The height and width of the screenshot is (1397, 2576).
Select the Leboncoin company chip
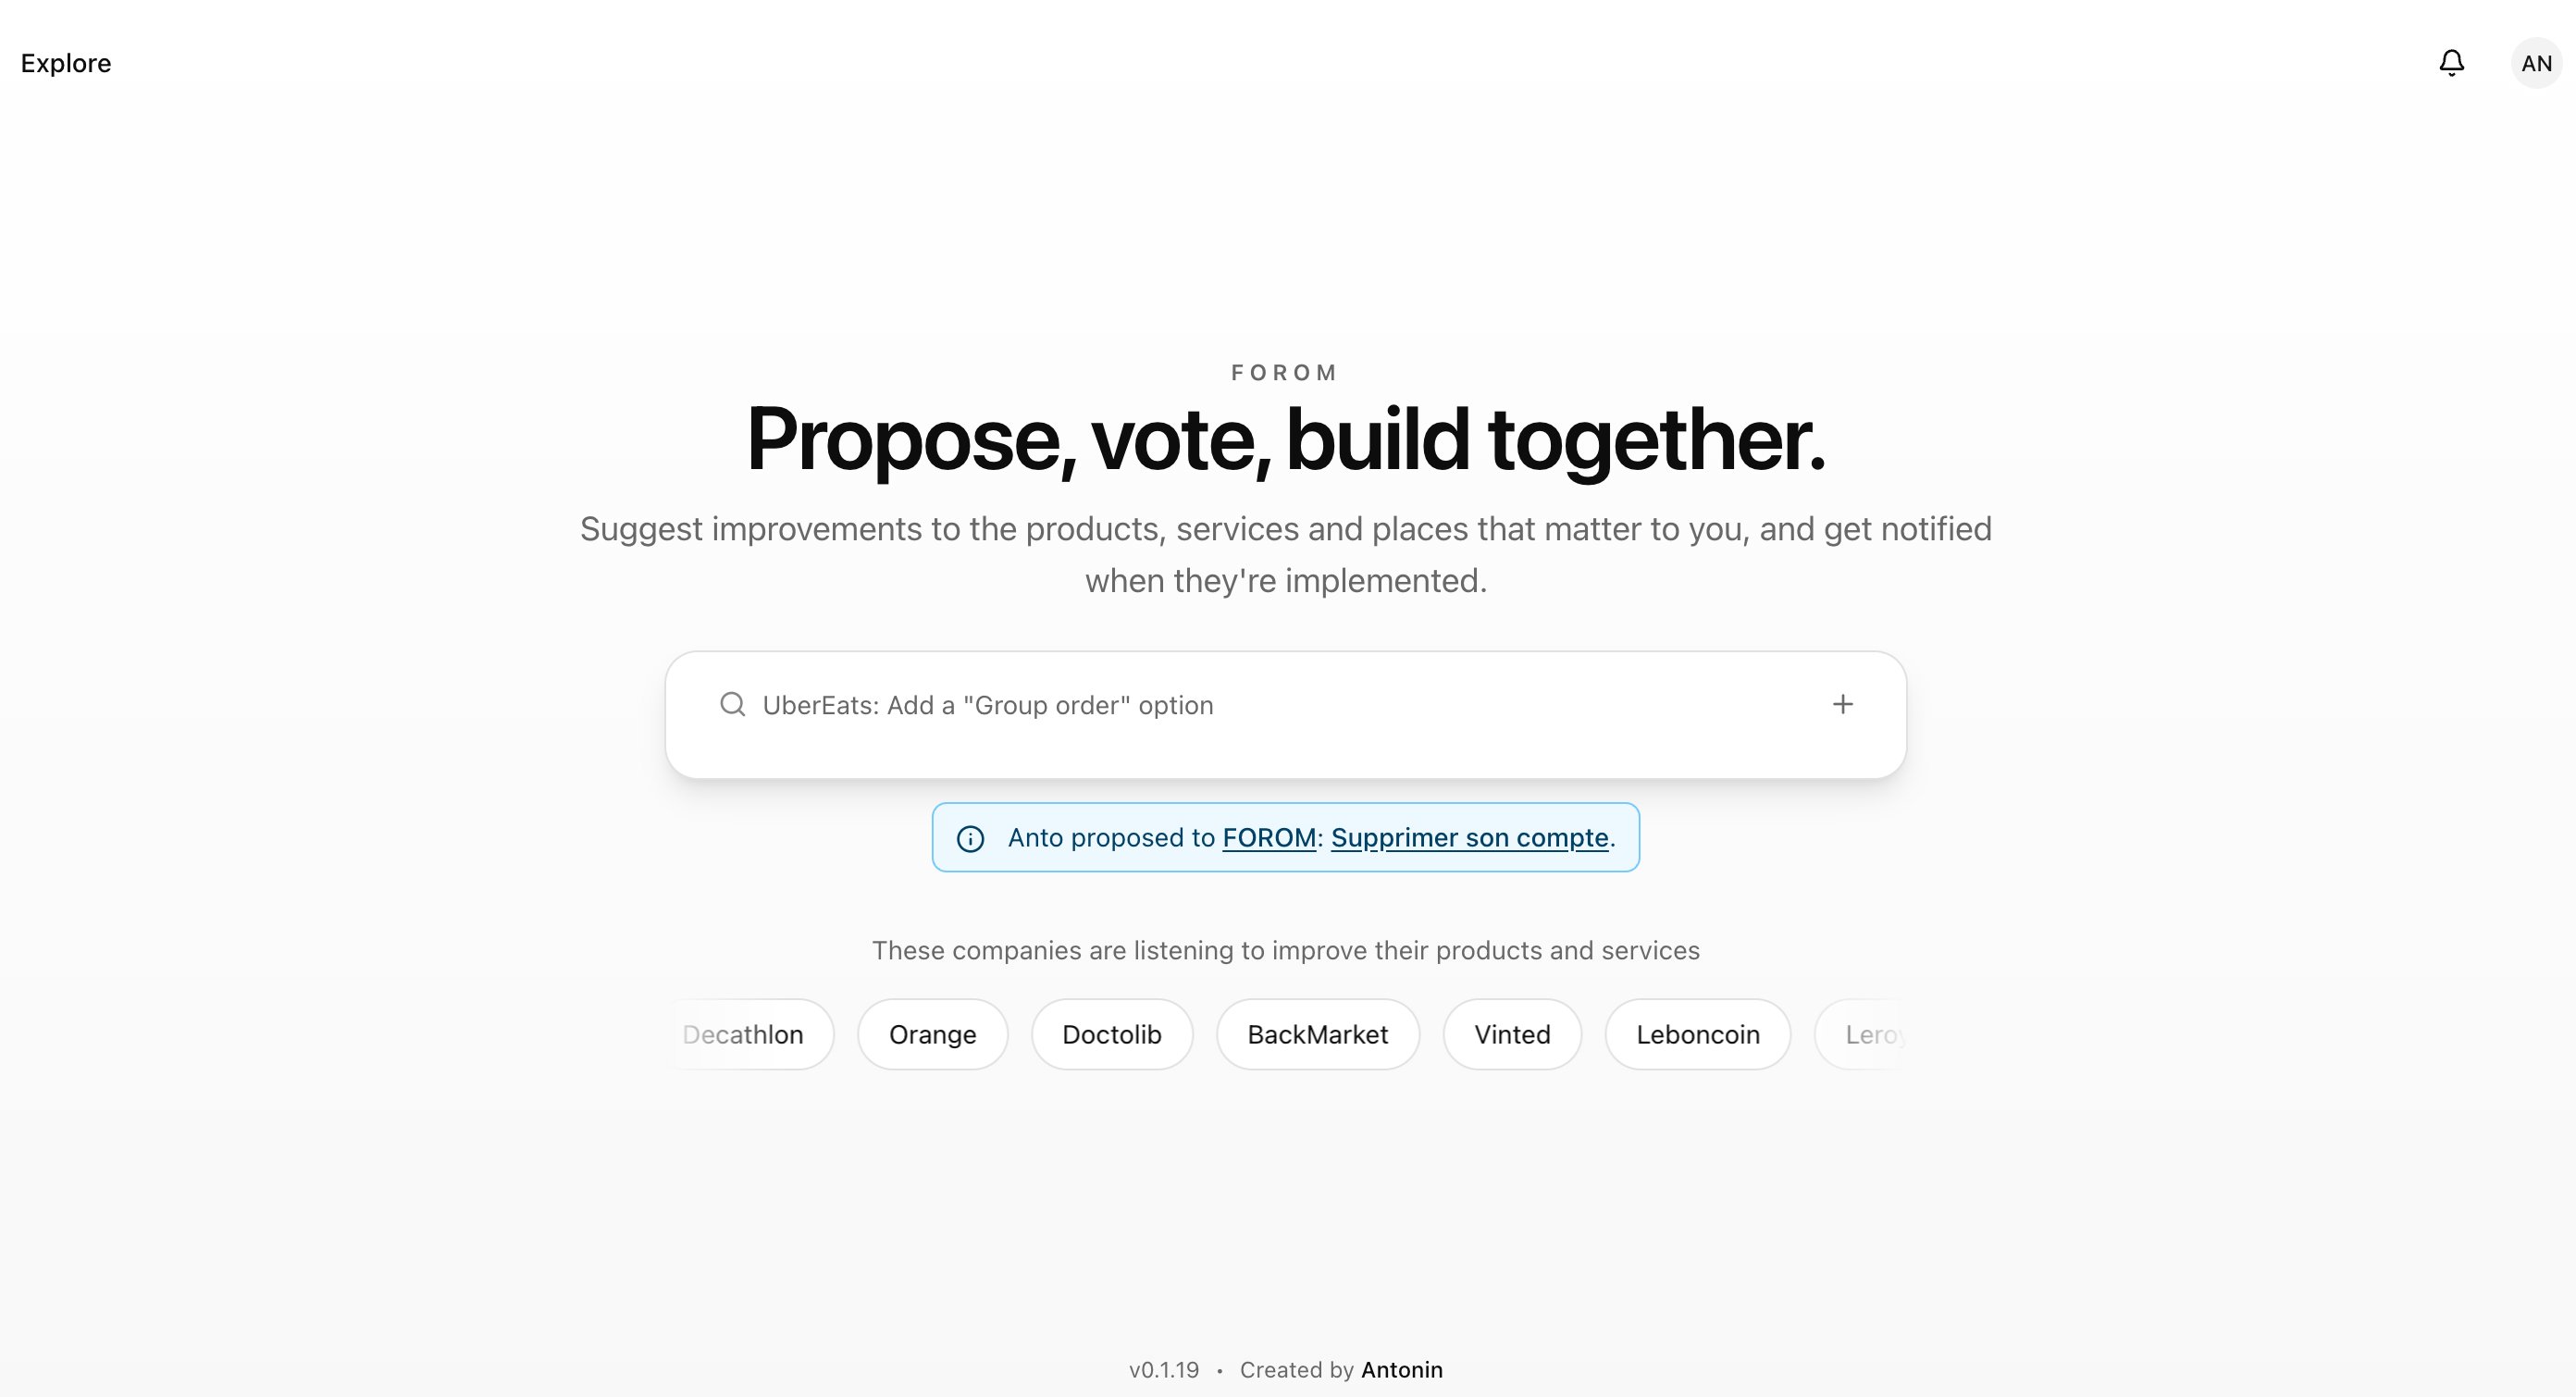coord(1698,1034)
